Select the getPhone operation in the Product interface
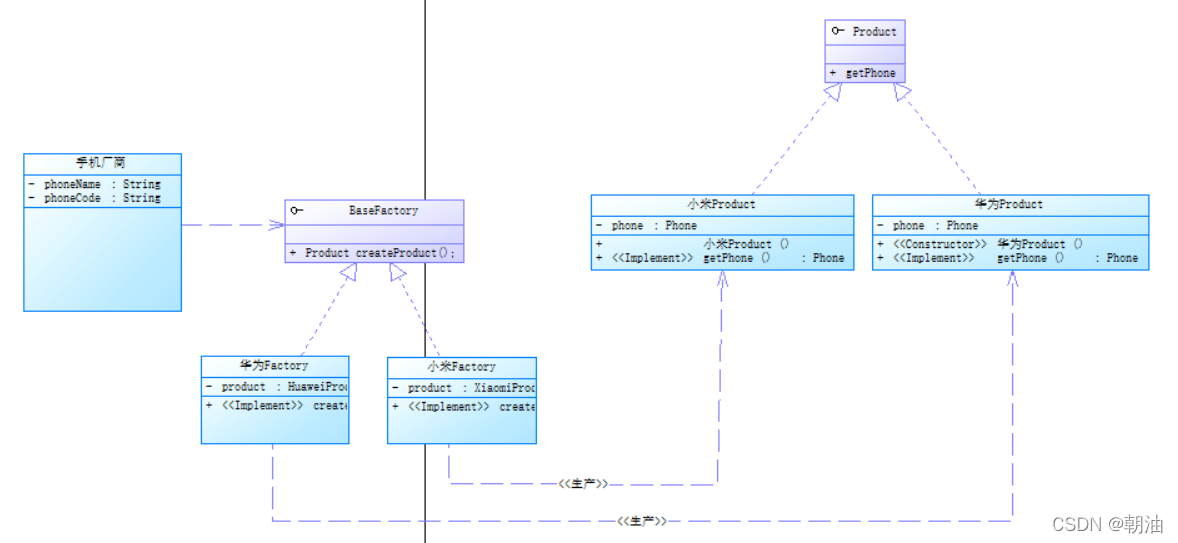This screenshot has width=1178, height=543. [863, 74]
